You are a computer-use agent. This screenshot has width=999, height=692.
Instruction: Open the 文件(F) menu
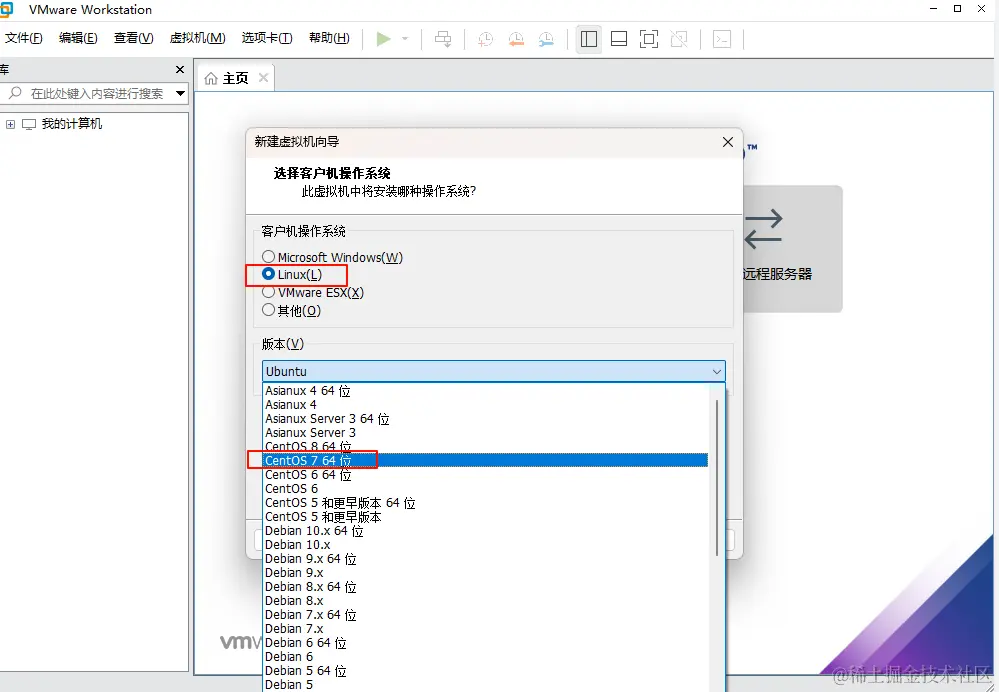pyautogui.click(x=24, y=38)
